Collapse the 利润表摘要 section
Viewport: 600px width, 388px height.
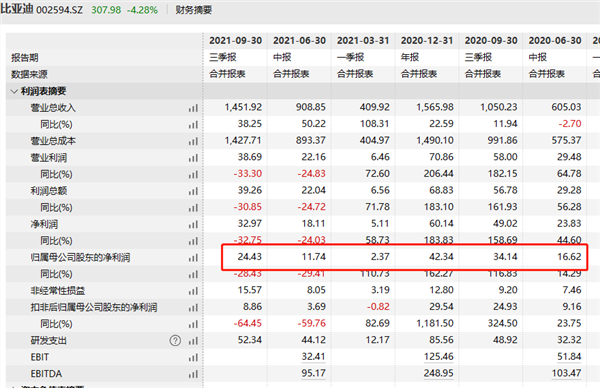14,91
